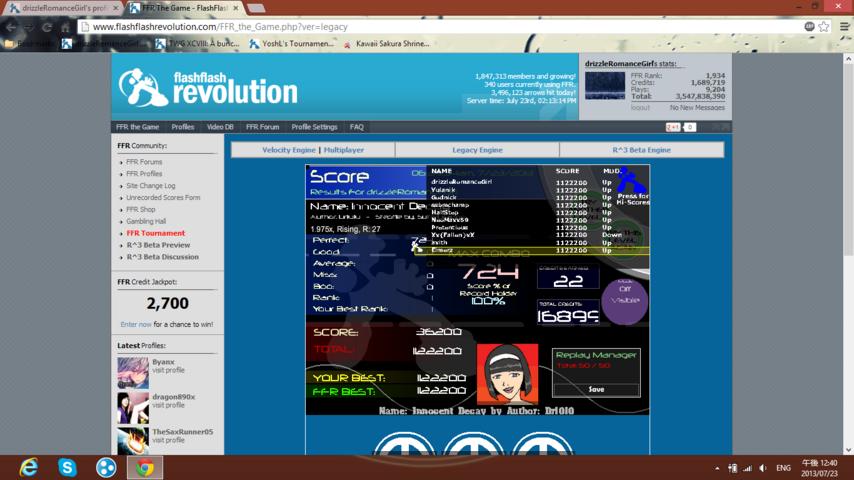Switch to the R^3 Beta Engine tab
The width and height of the screenshot is (854, 480).
pyautogui.click(x=642, y=150)
